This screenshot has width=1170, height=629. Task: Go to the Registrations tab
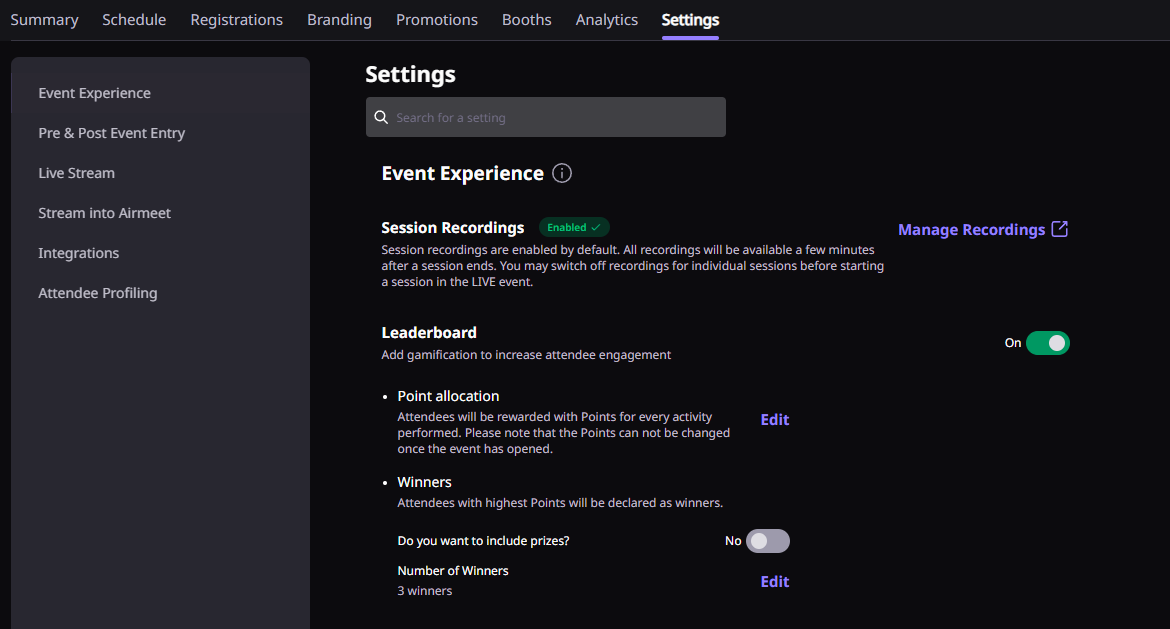pyautogui.click(x=236, y=20)
